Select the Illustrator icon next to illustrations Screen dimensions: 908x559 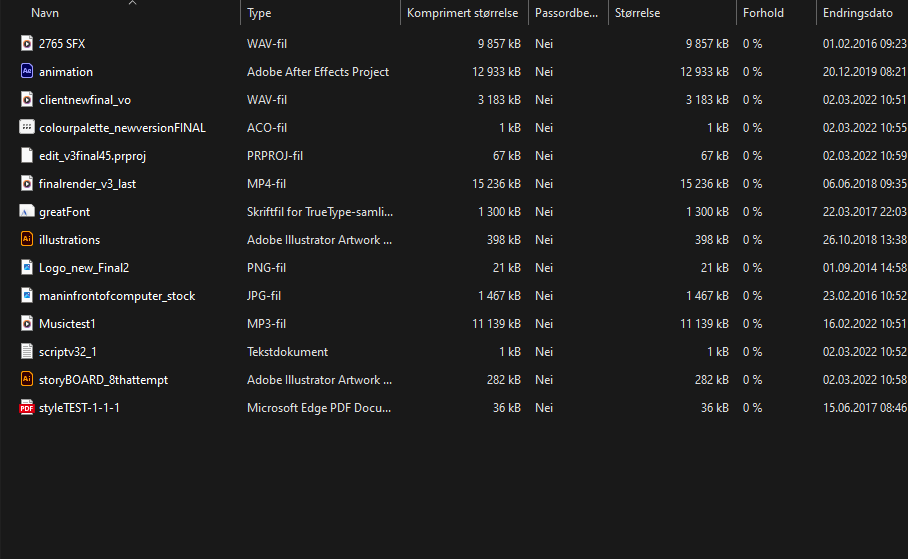coord(27,240)
